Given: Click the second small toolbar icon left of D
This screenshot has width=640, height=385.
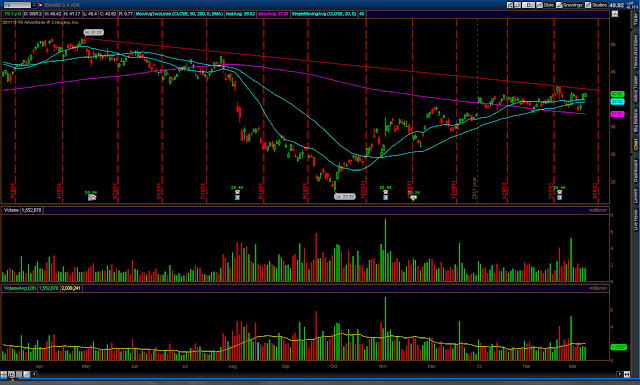Looking at the screenshot, I should pos(518,5).
